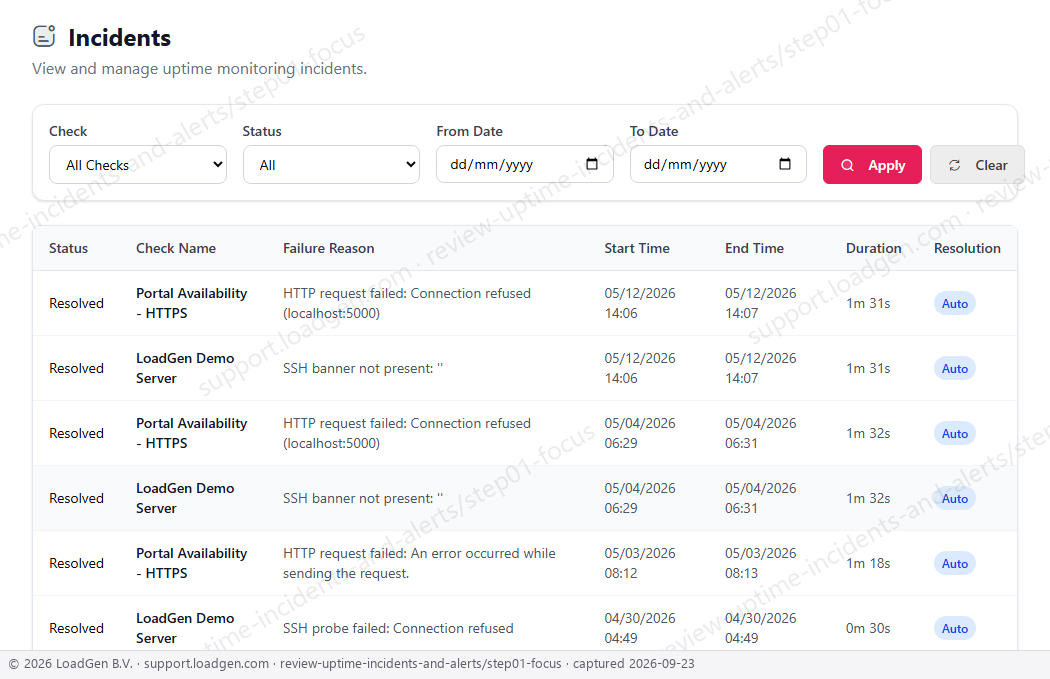1050x679 pixels.
Task: Select LoadGen Demo Server row starting 04/30/2026
Action: tap(525, 623)
